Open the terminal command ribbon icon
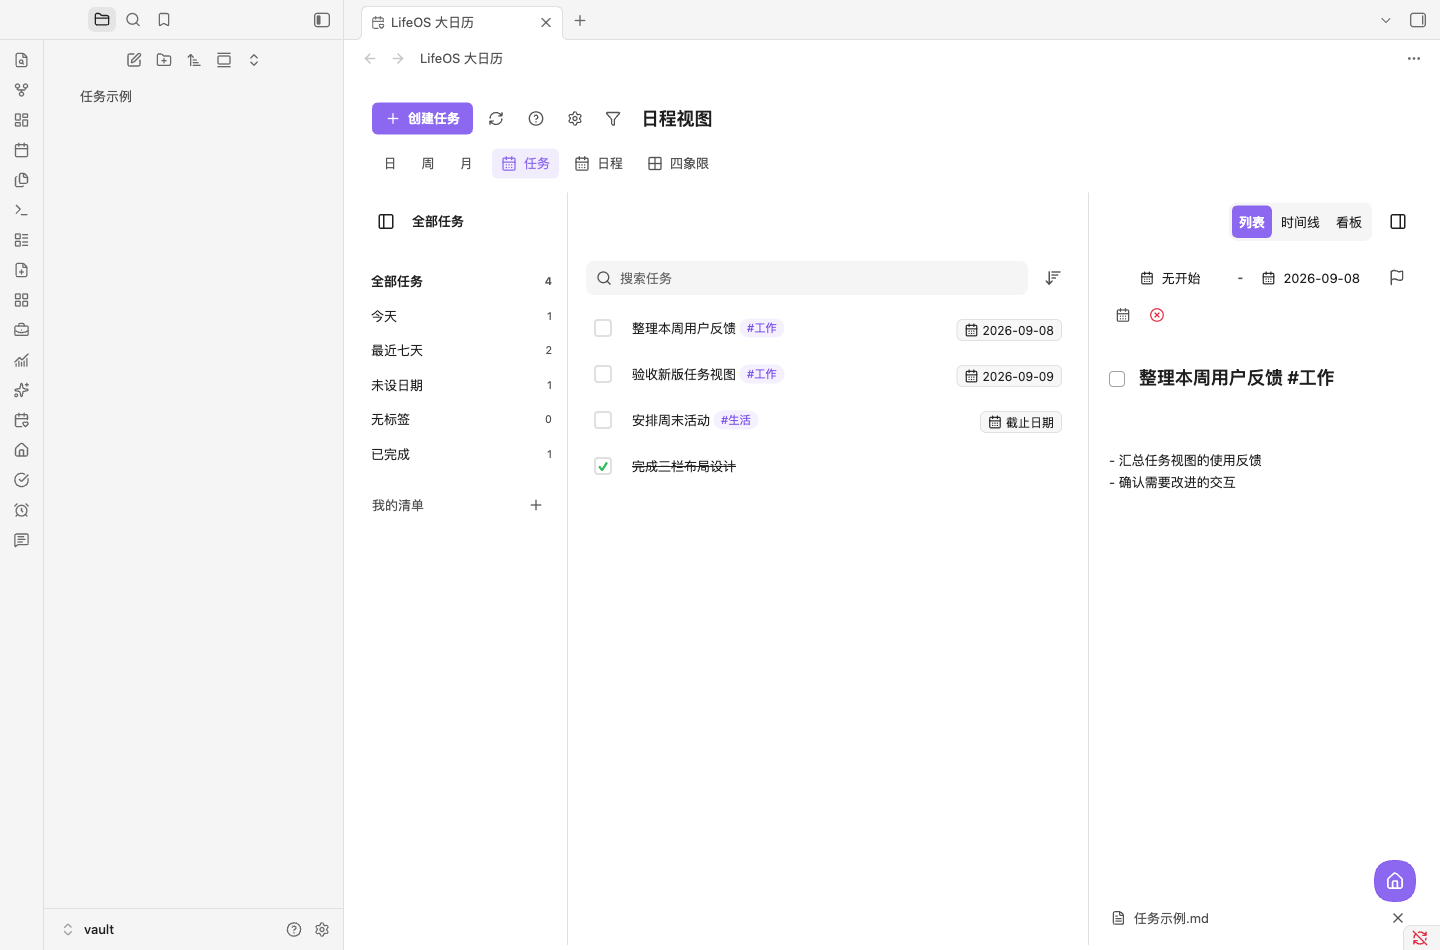The image size is (1440, 950). point(22,210)
